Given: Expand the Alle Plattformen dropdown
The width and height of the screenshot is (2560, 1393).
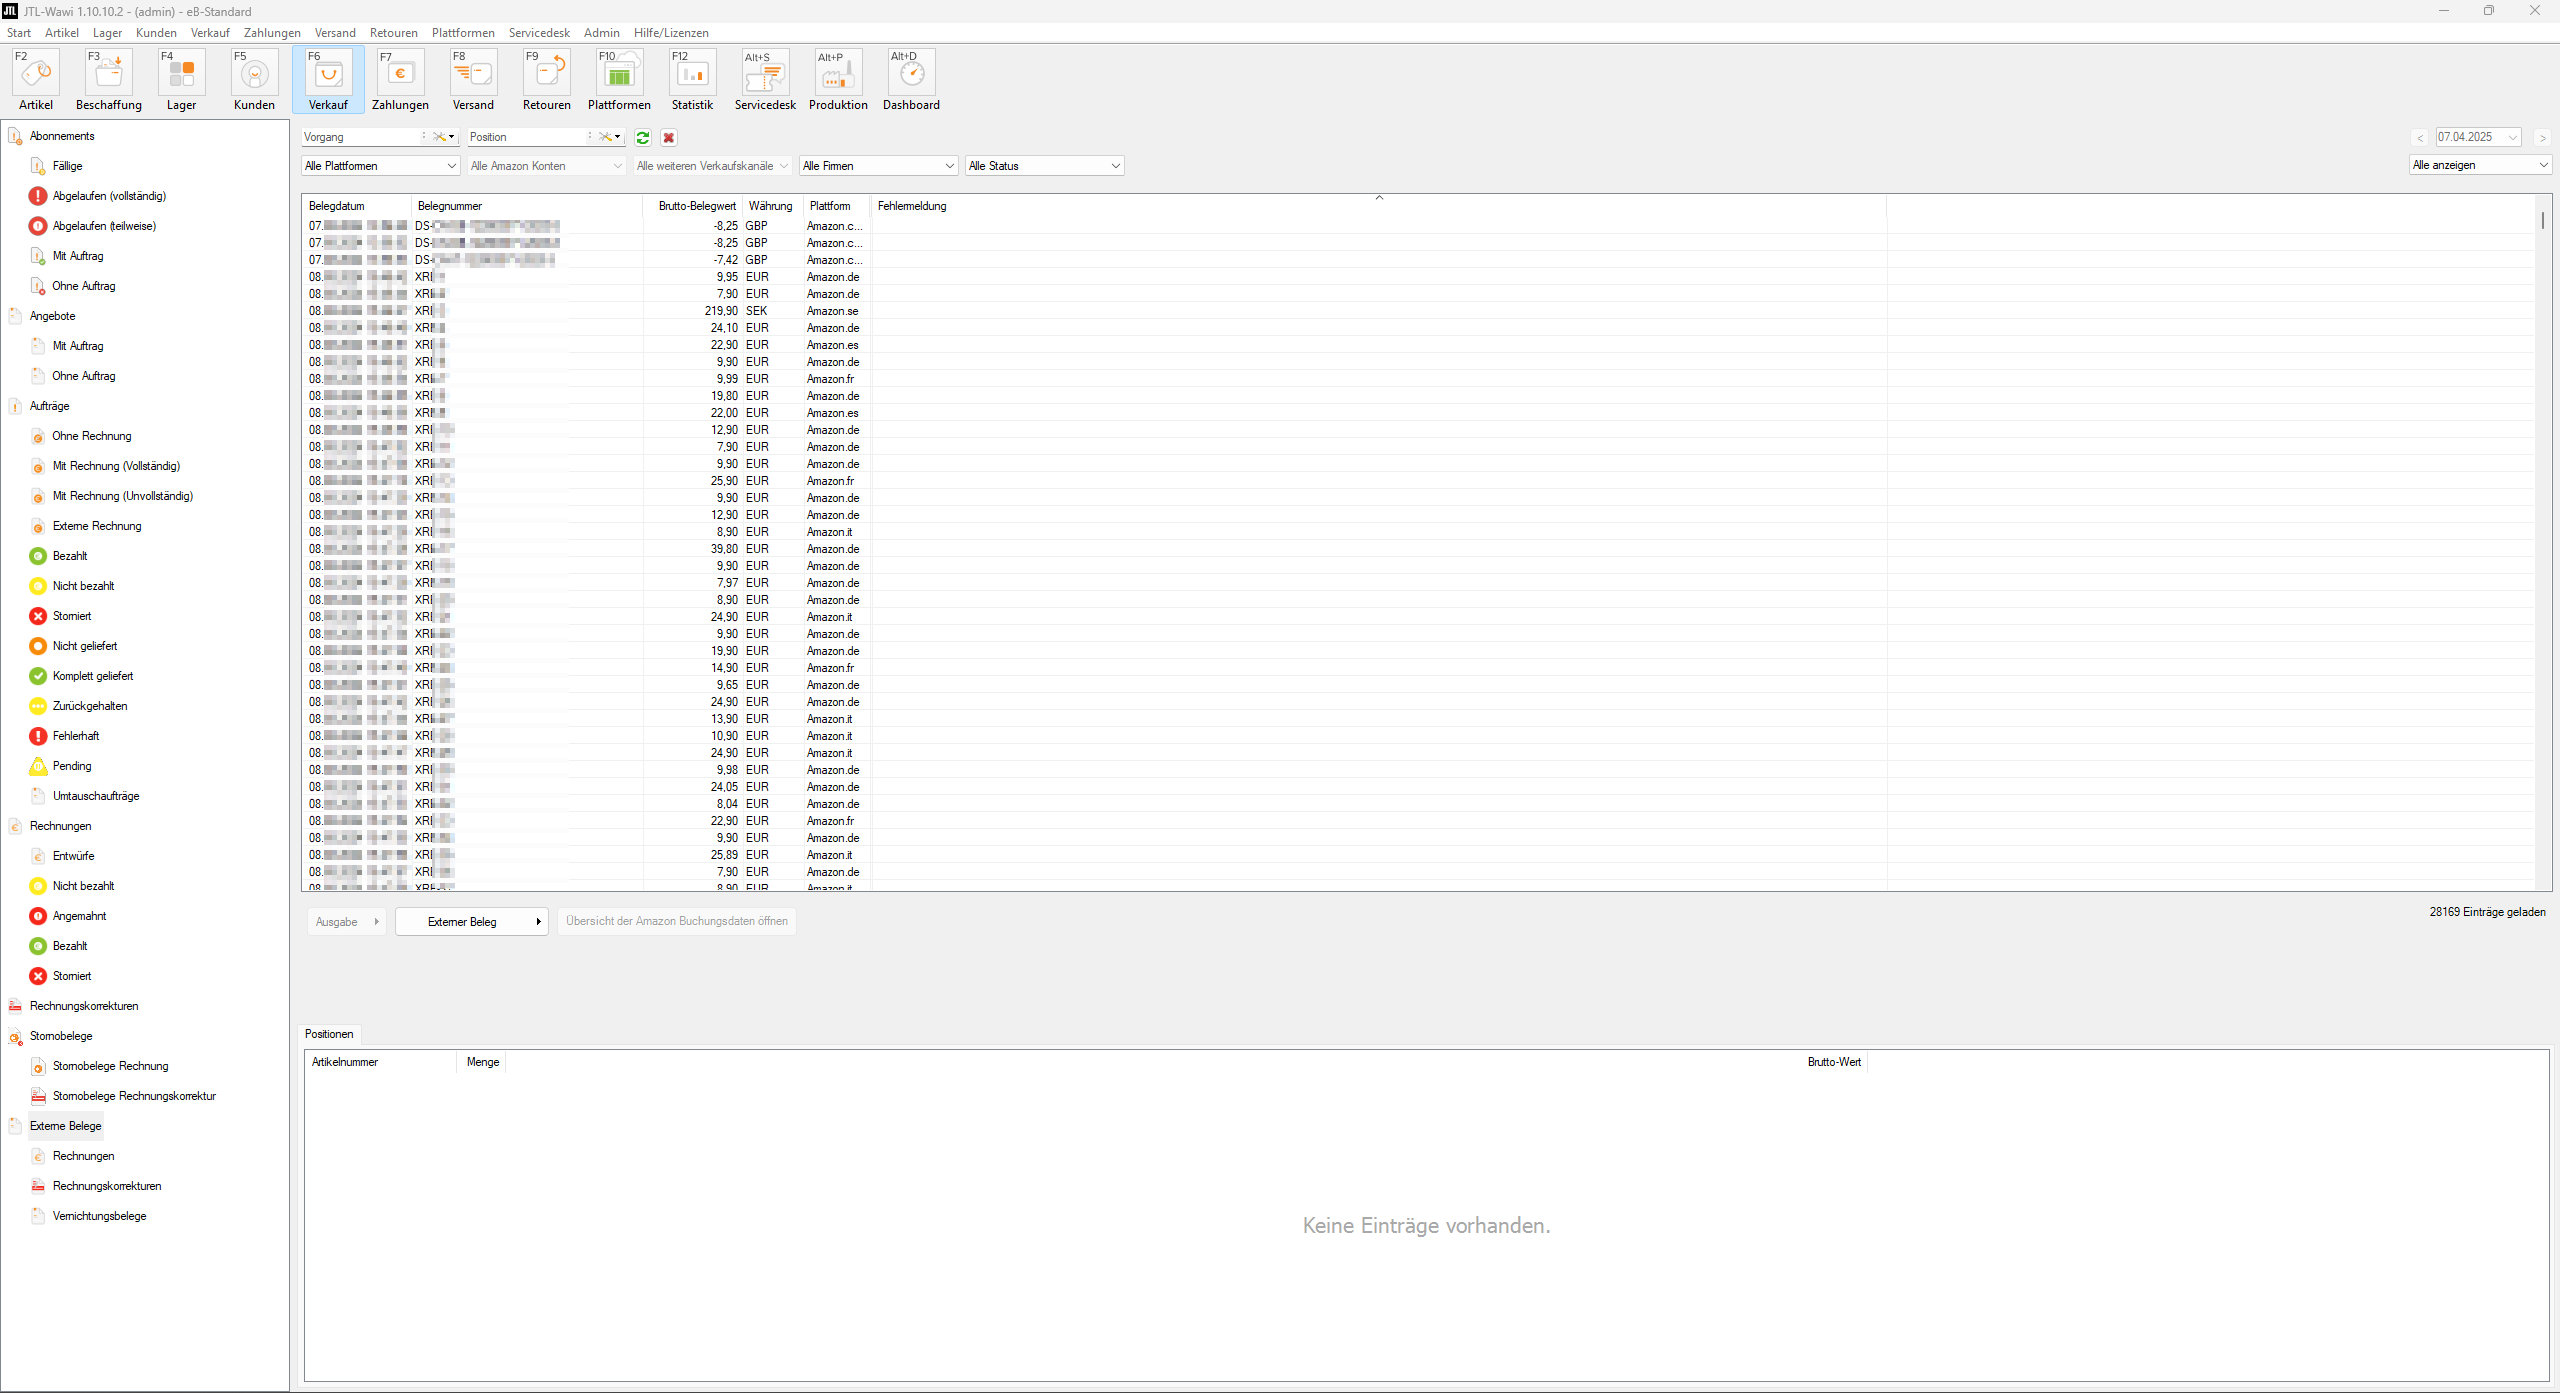Looking at the screenshot, I should click(380, 166).
